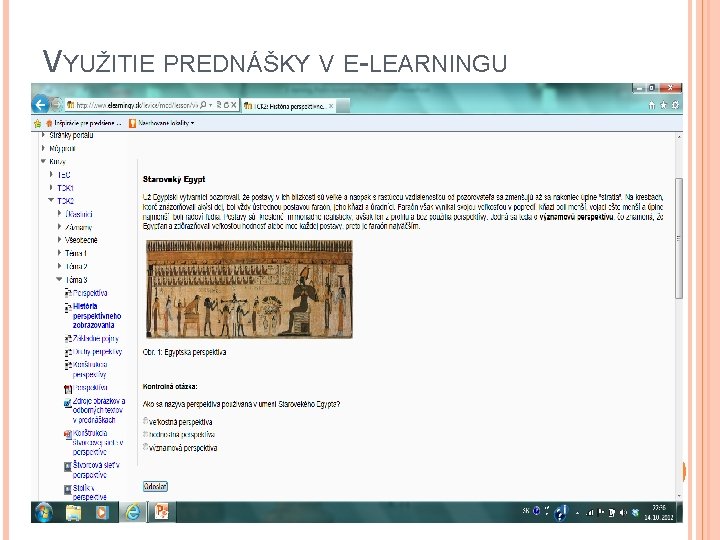Click the volume speaker icon in system tray
Image resolution: width=720 pixels, height=540 pixels.
coord(623,512)
